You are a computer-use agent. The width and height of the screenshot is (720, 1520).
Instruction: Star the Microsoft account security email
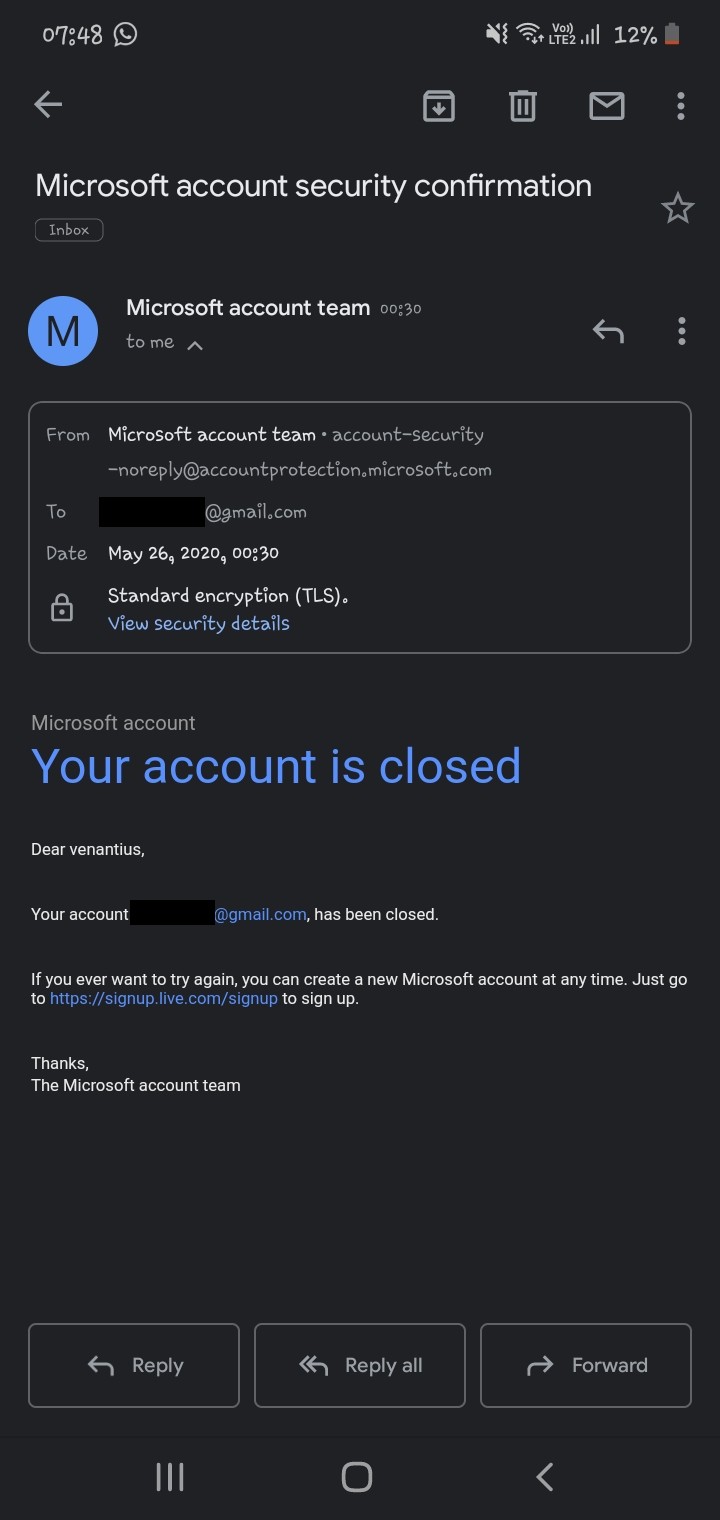coord(677,208)
